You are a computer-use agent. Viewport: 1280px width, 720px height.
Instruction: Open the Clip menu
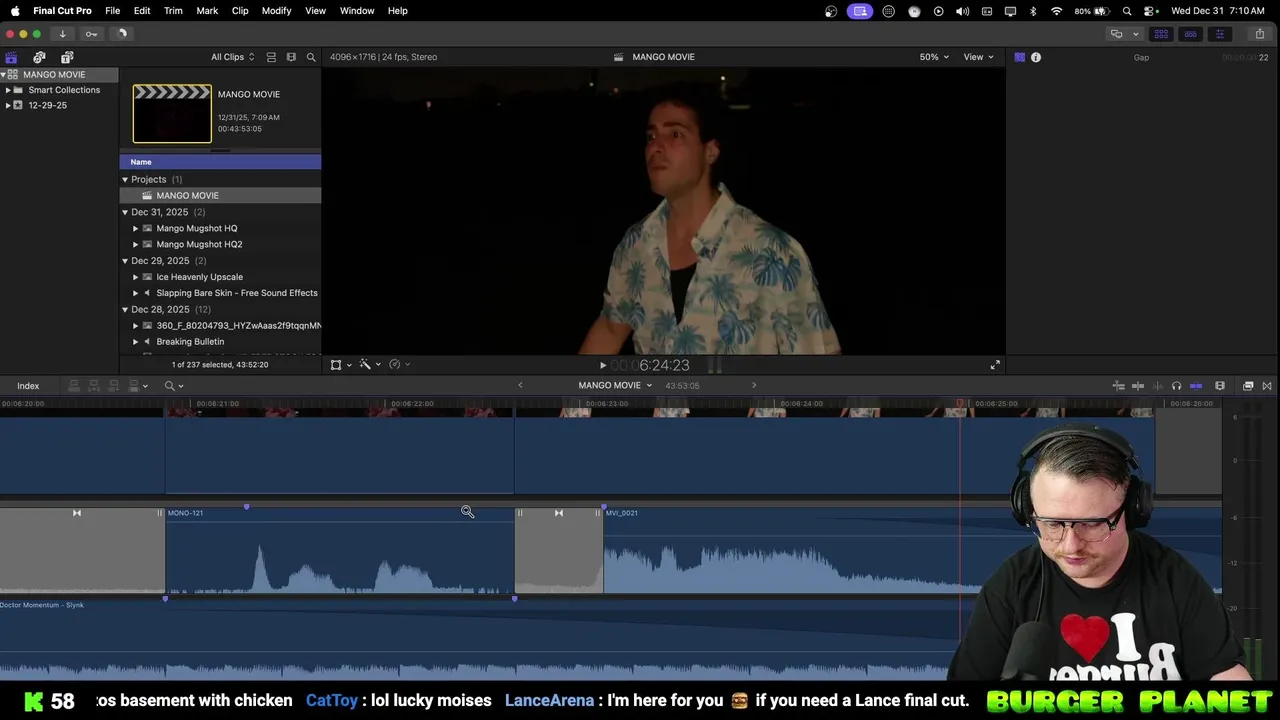point(240,11)
